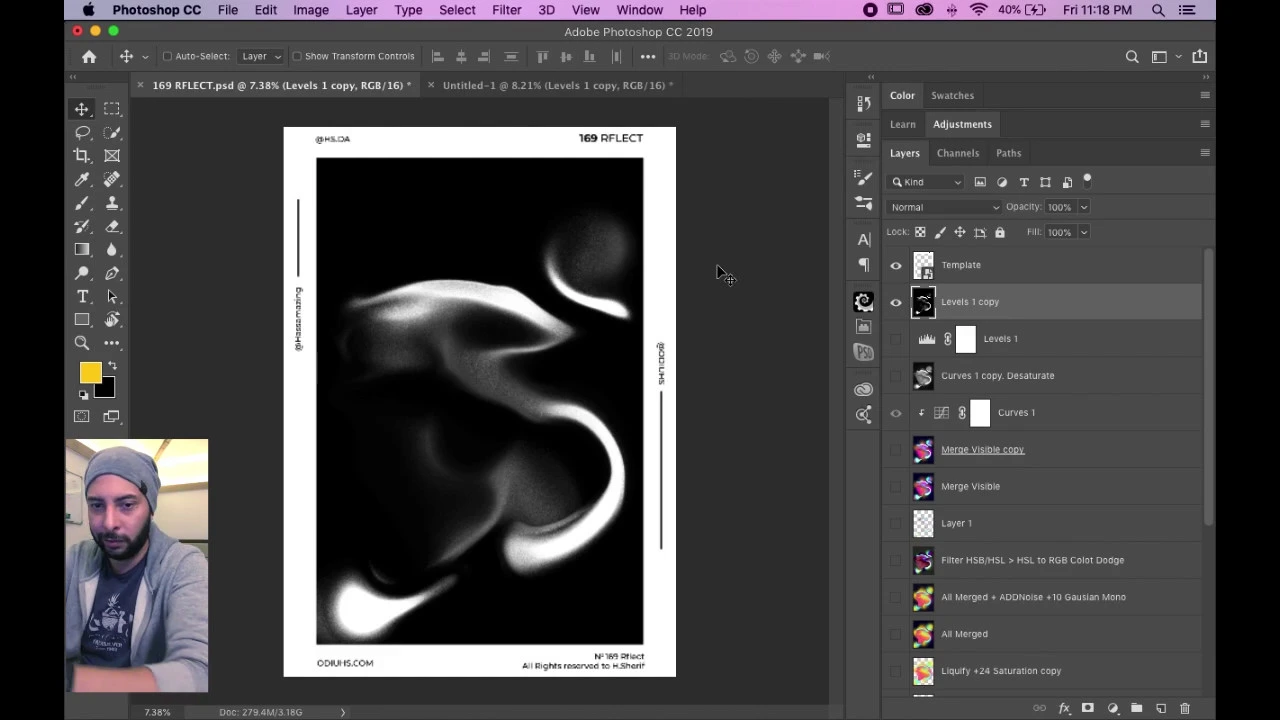The width and height of the screenshot is (1280, 720).
Task: Click lock all layer icon
Action: pyautogui.click(x=999, y=232)
